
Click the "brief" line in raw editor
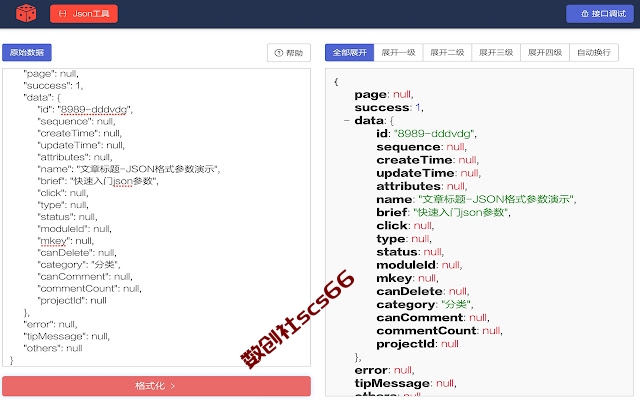[98, 181]
